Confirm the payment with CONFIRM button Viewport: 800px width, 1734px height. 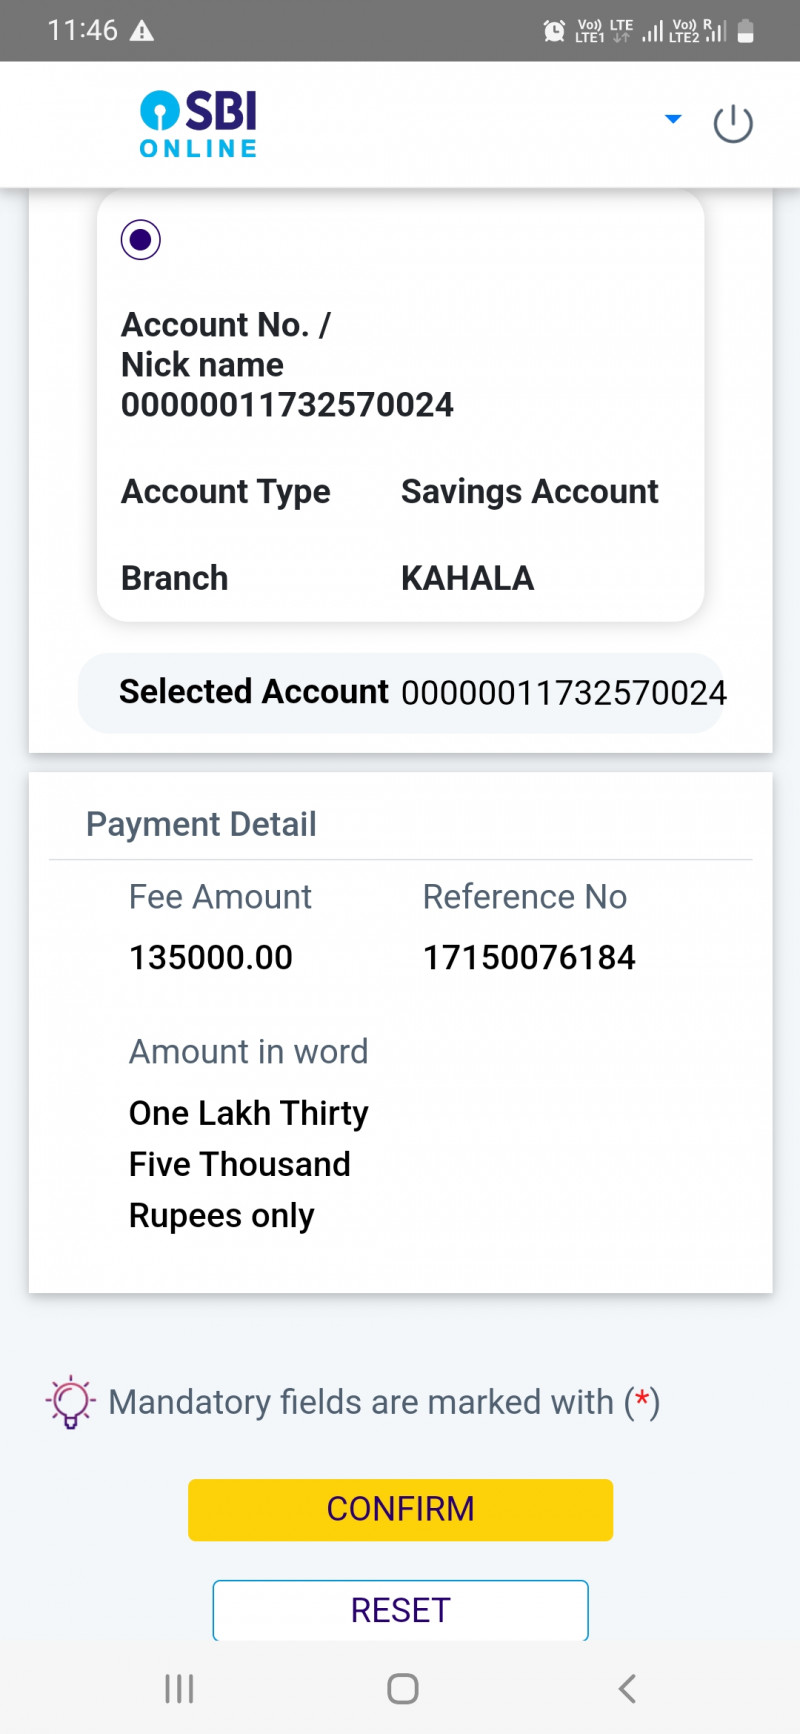[400, 1509]
